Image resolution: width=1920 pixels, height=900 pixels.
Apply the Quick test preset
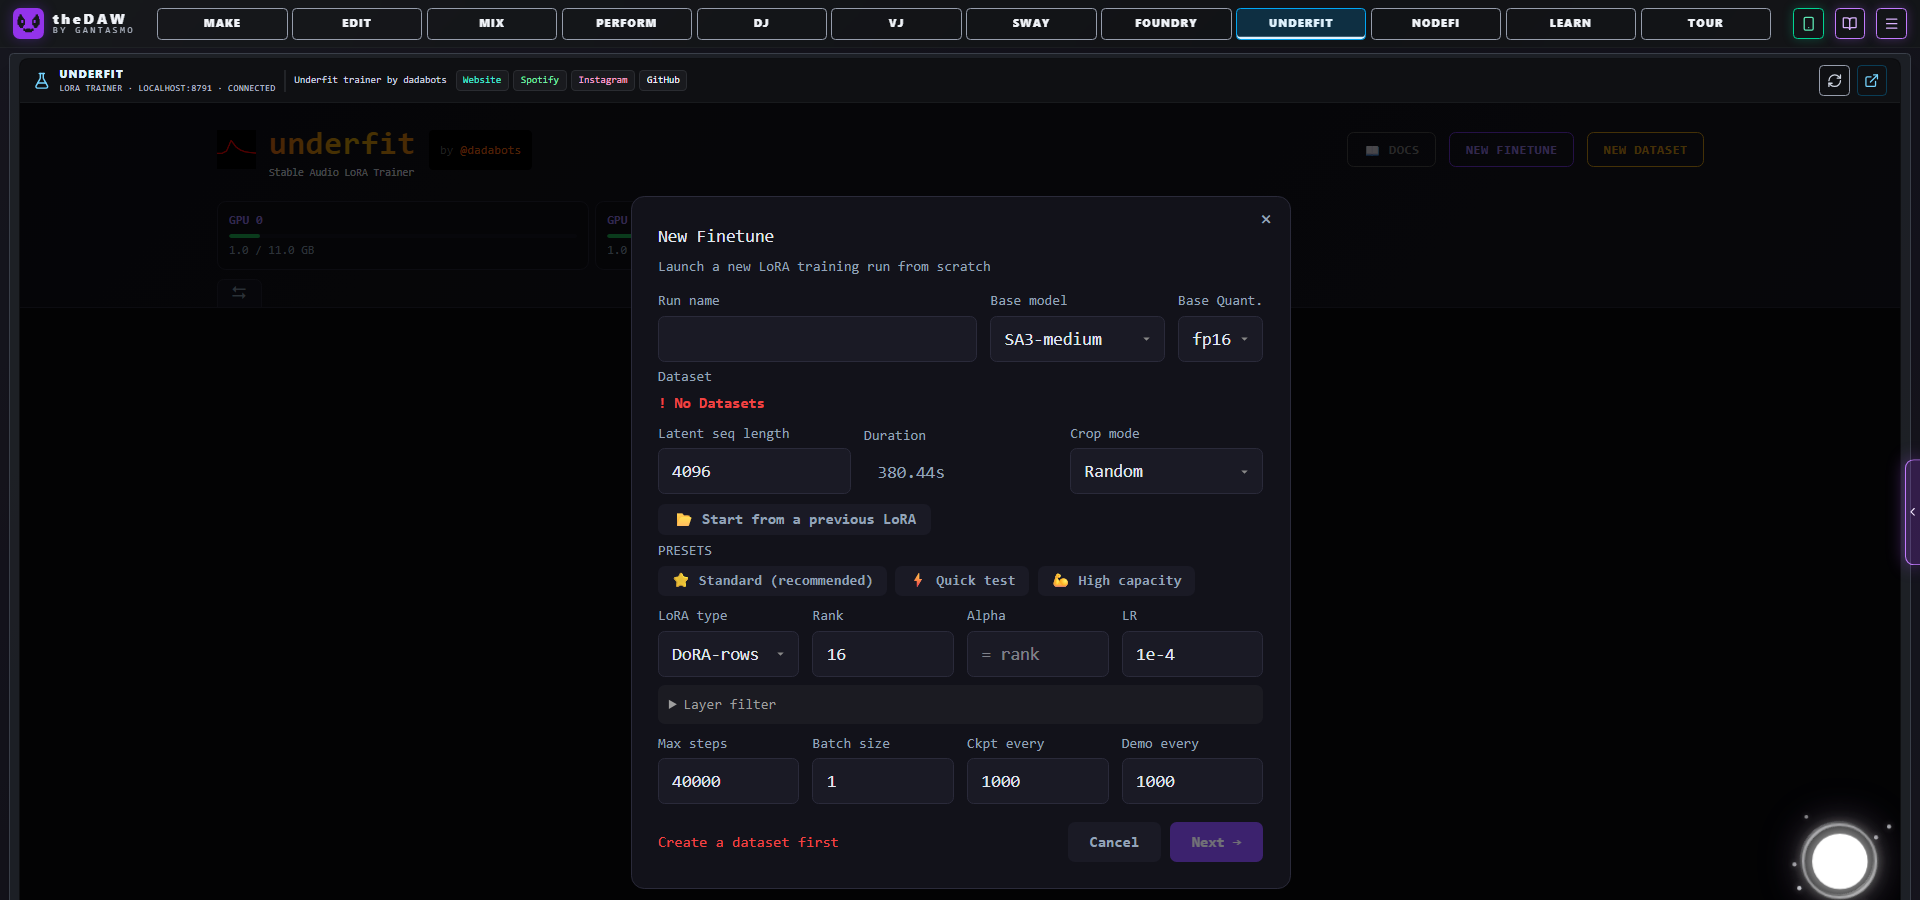click(x=962, y=581)
